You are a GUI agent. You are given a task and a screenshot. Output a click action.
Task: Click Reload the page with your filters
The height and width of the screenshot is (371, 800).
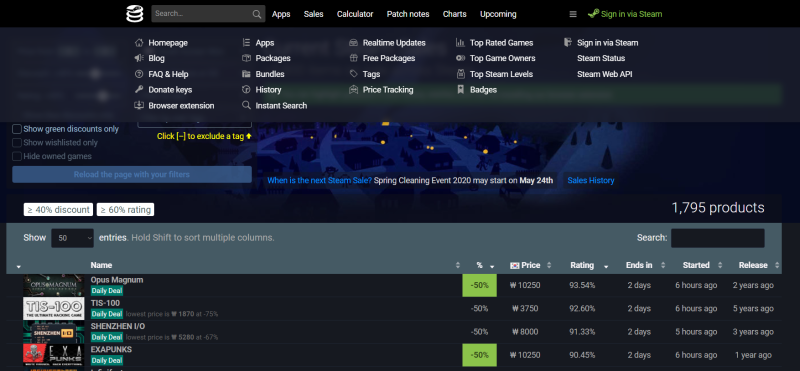[x=132, y=175]
